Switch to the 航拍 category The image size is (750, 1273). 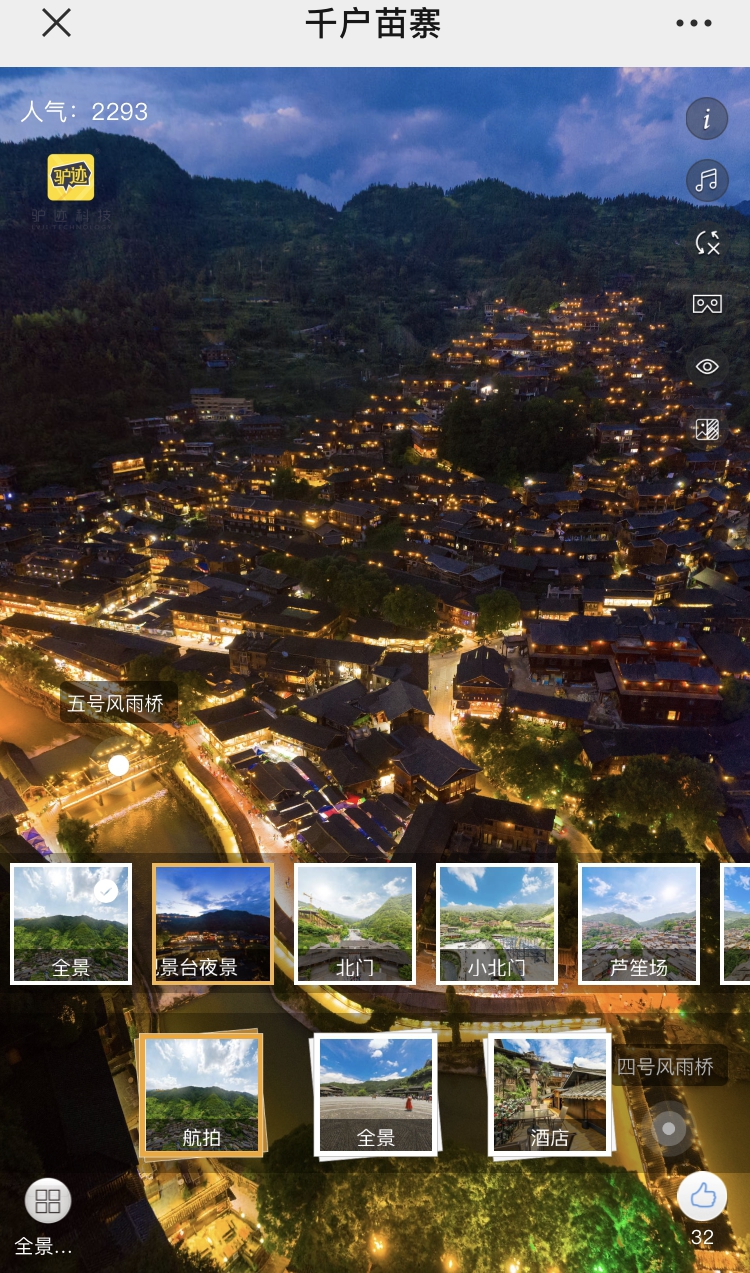pyautogui.click(x=202, y=1095)
